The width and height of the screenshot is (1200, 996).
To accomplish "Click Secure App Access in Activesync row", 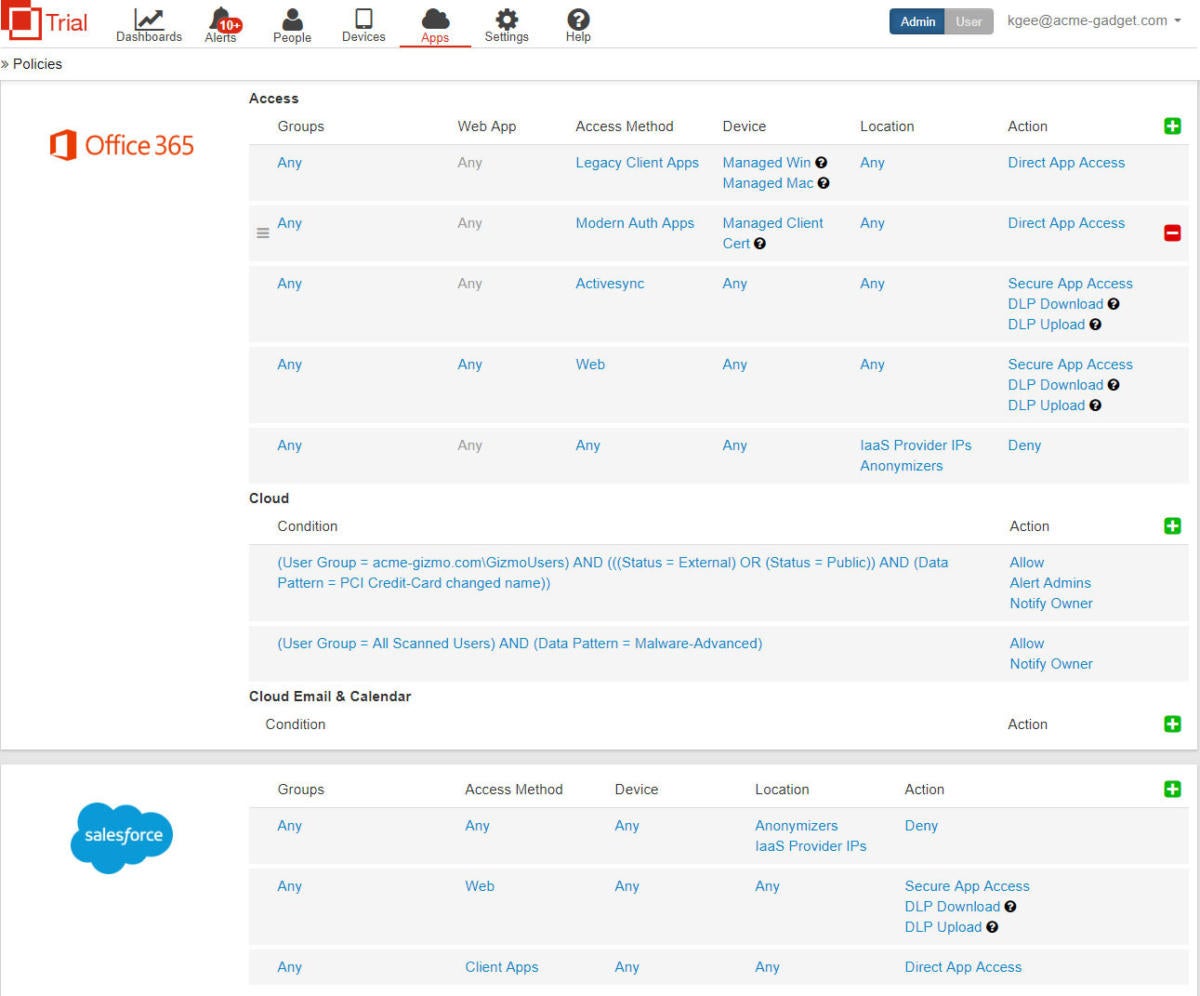I will tap(1070, 284).
